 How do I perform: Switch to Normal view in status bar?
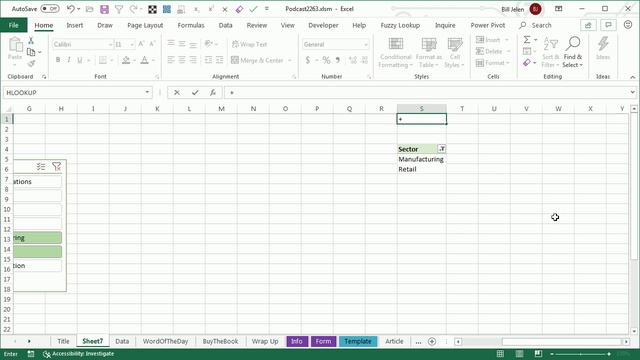tap(500, 353)
